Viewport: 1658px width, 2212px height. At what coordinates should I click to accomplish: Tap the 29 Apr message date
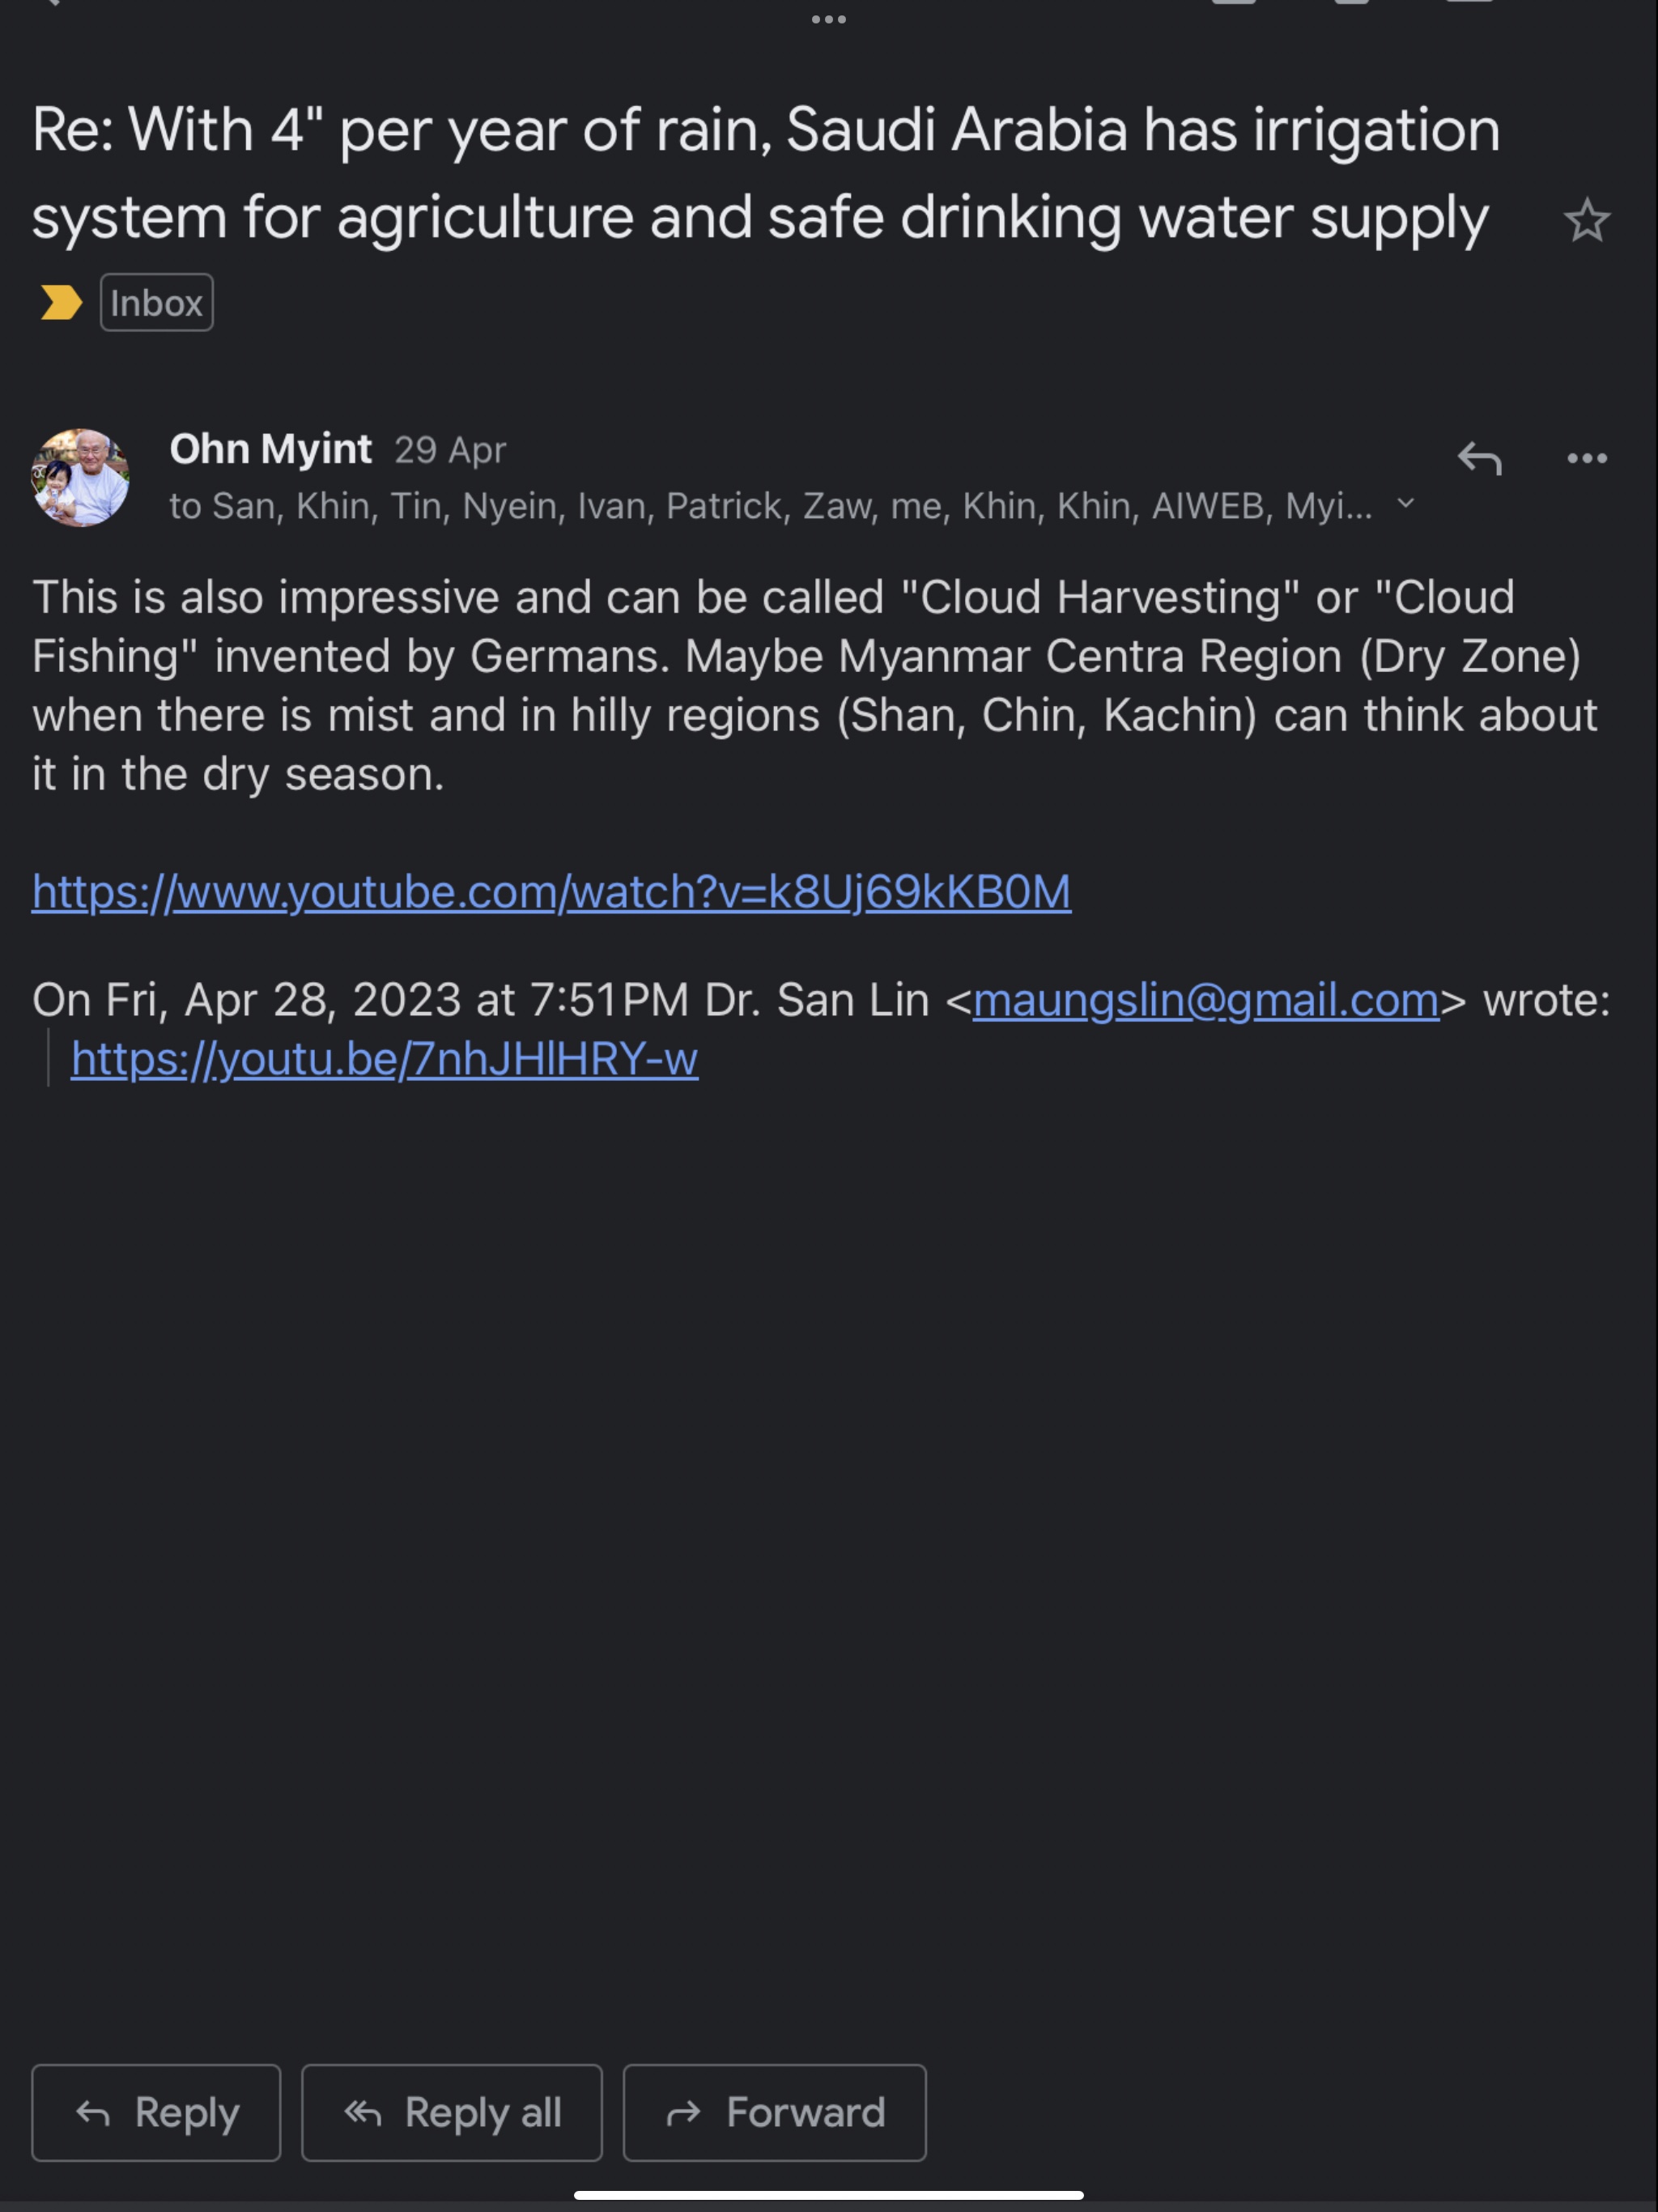450,451
